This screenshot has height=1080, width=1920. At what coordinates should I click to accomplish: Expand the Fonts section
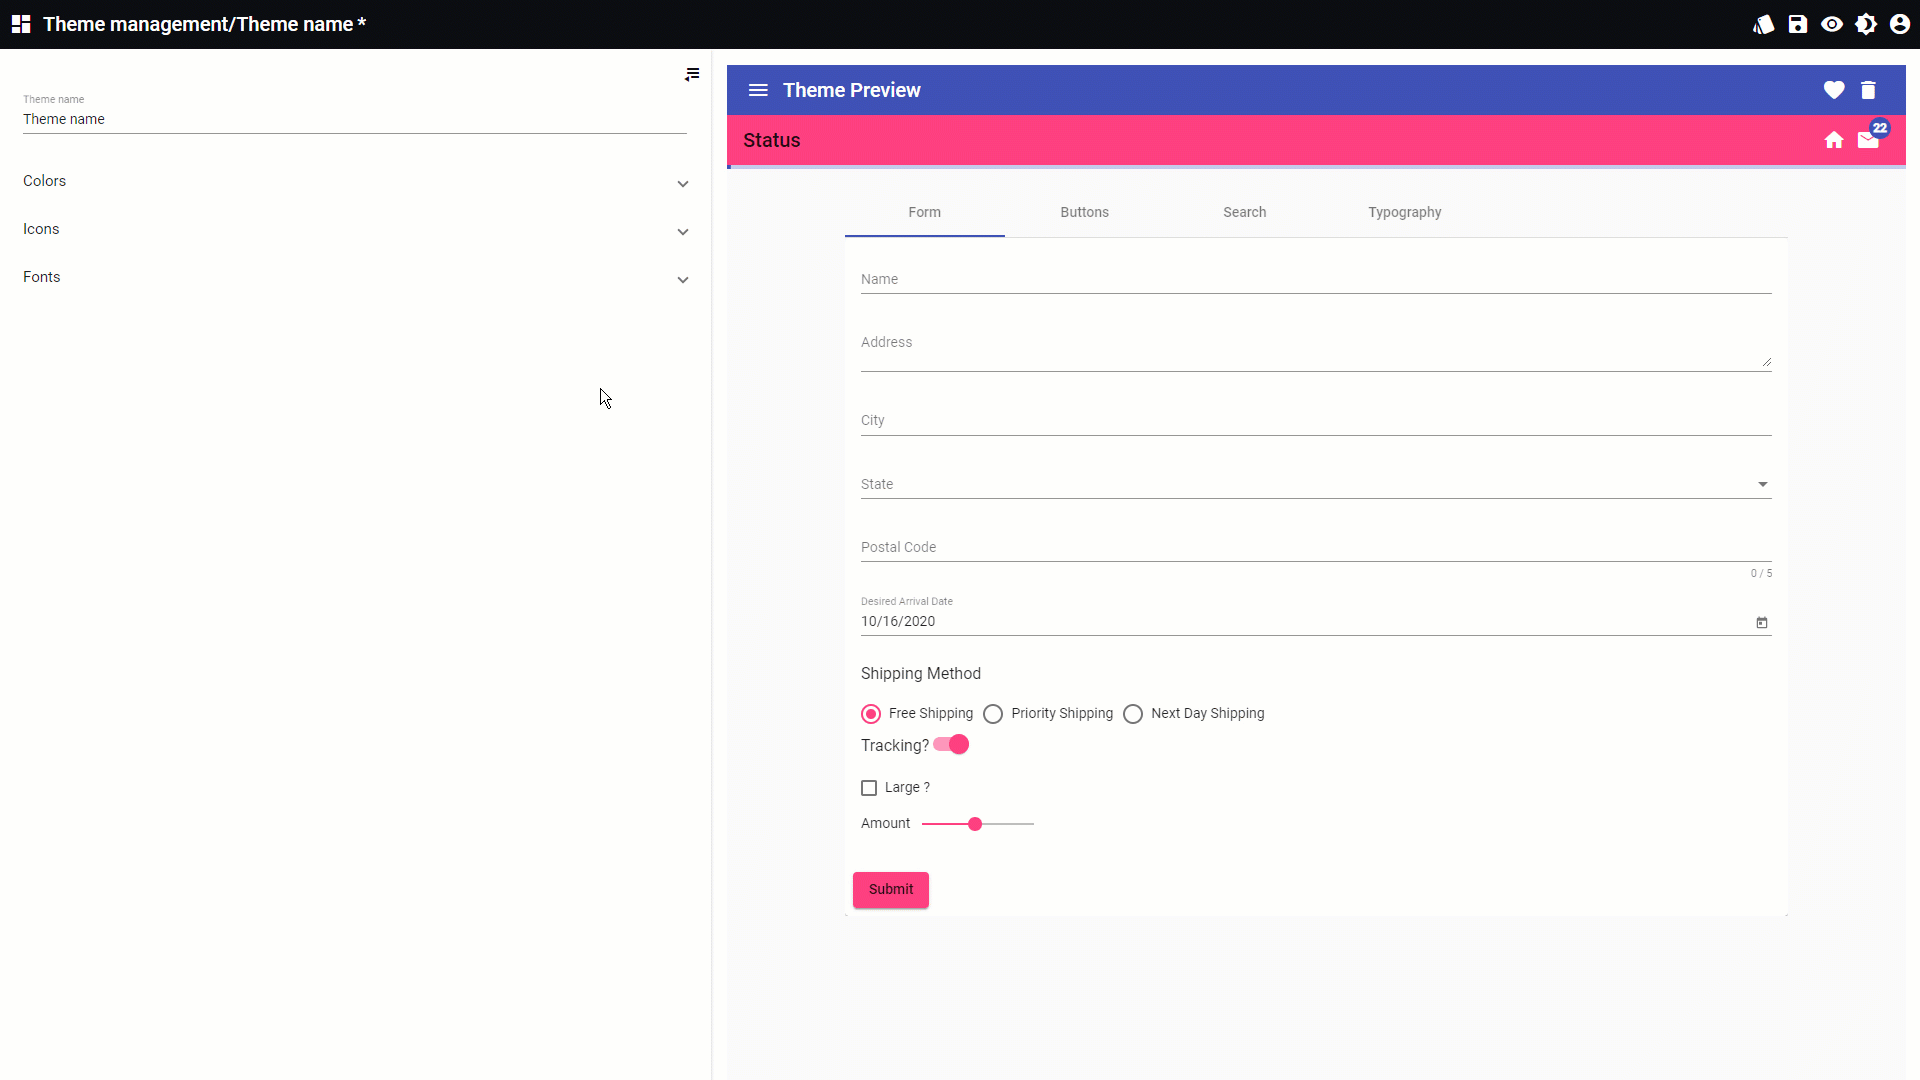click(x=355, y=277)
